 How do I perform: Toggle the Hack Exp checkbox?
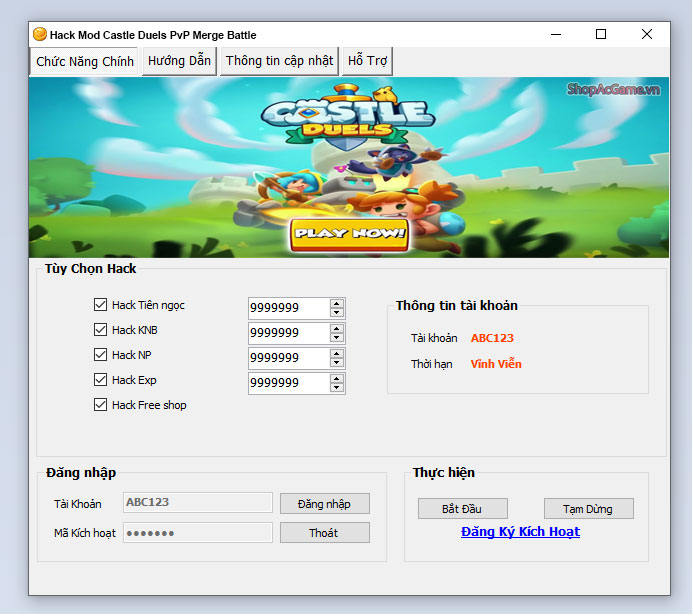[x=100, y=380]
